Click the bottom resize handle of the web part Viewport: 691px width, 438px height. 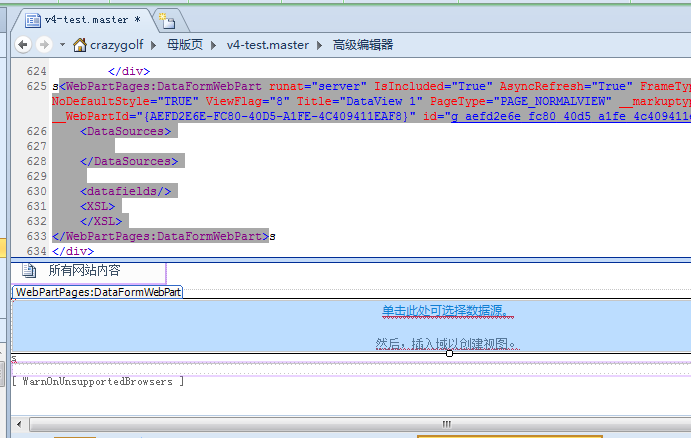[449, 353]
